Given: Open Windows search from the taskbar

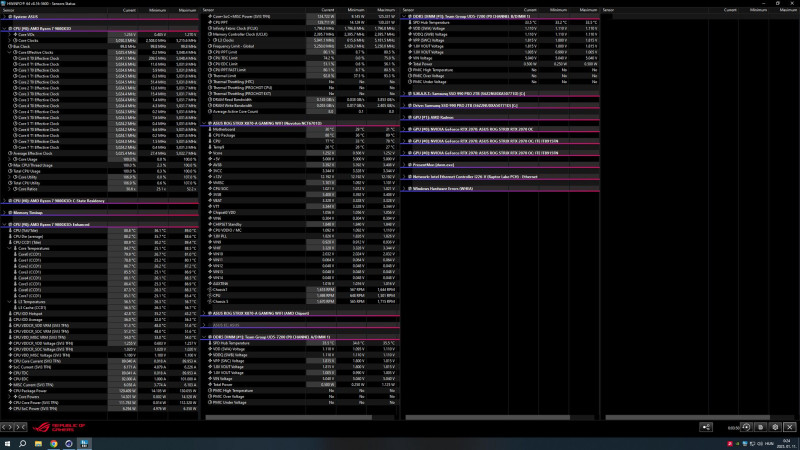Looking at the screenshot, I should [22, 444].
